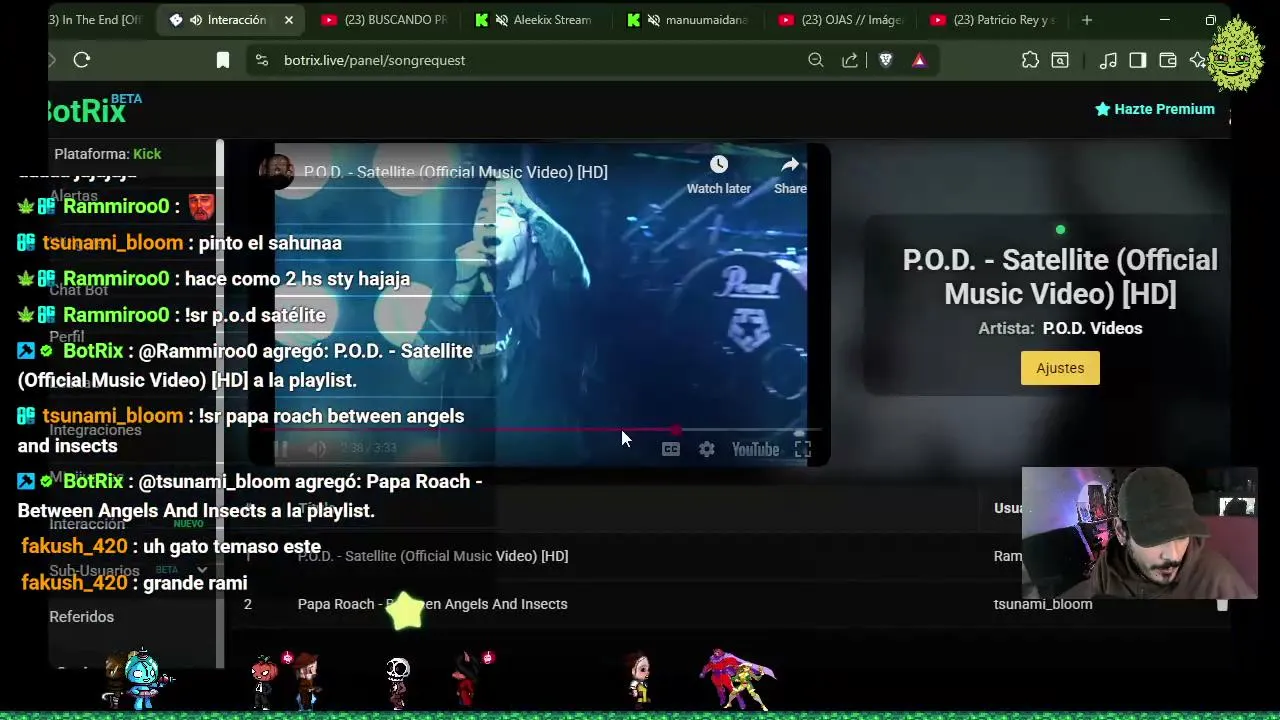Switch to the In The End tab
The height and width of the screenshot is (720, 1280).
[96, 20]
